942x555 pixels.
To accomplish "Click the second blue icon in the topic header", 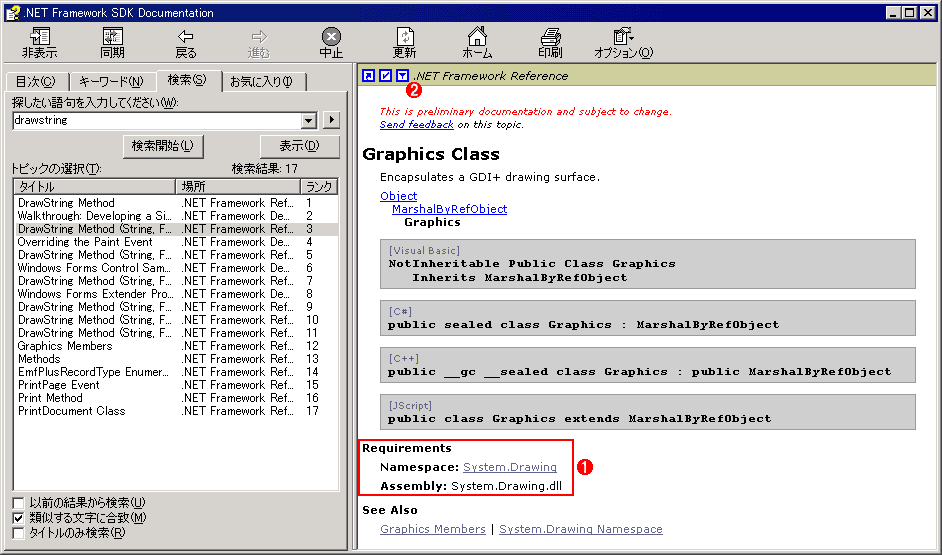I will pyautogui.click(x=386, y=76).
